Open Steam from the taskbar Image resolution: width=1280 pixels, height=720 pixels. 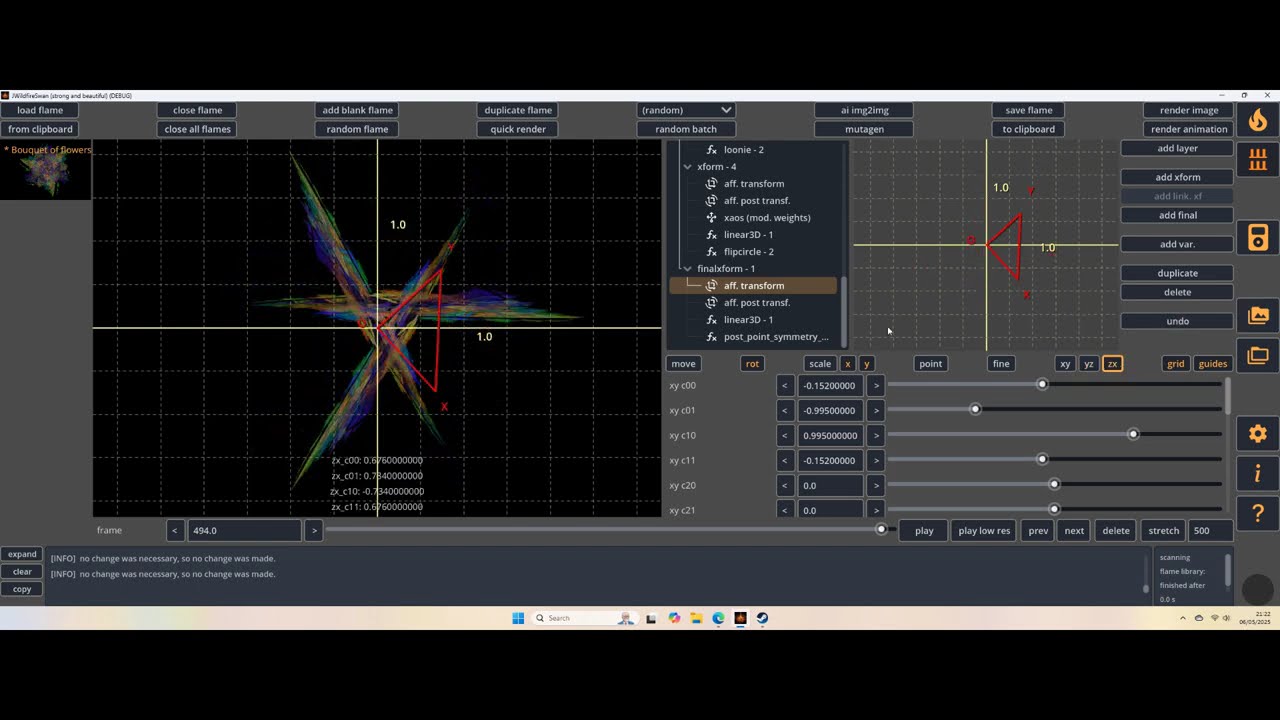(762, 618)
